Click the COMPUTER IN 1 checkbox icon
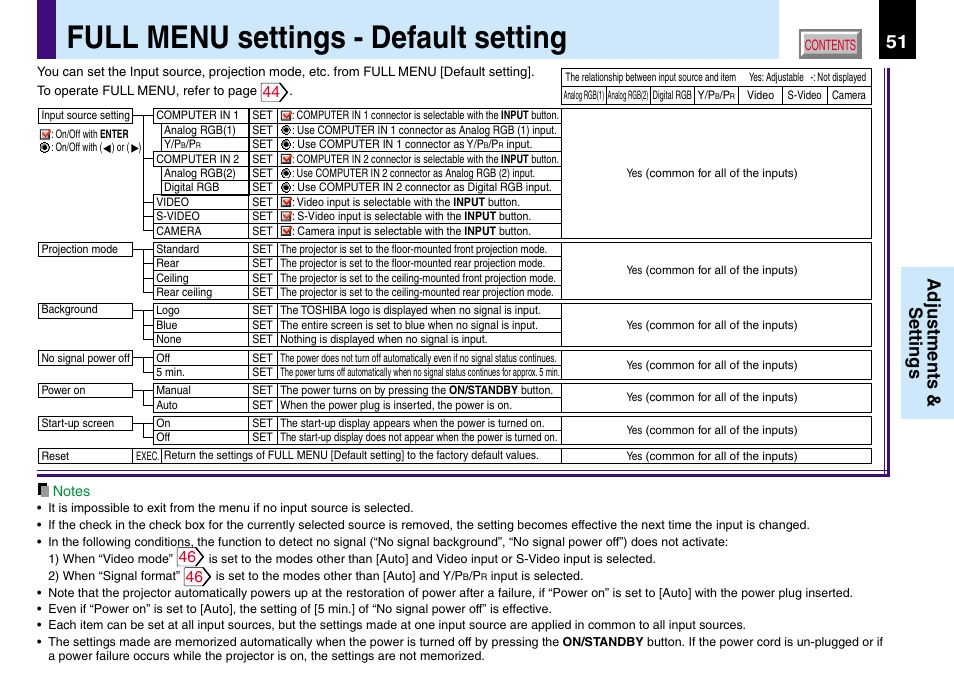This screenshot has width=954, height=676. pyautogui.click(x=286, y=116)
